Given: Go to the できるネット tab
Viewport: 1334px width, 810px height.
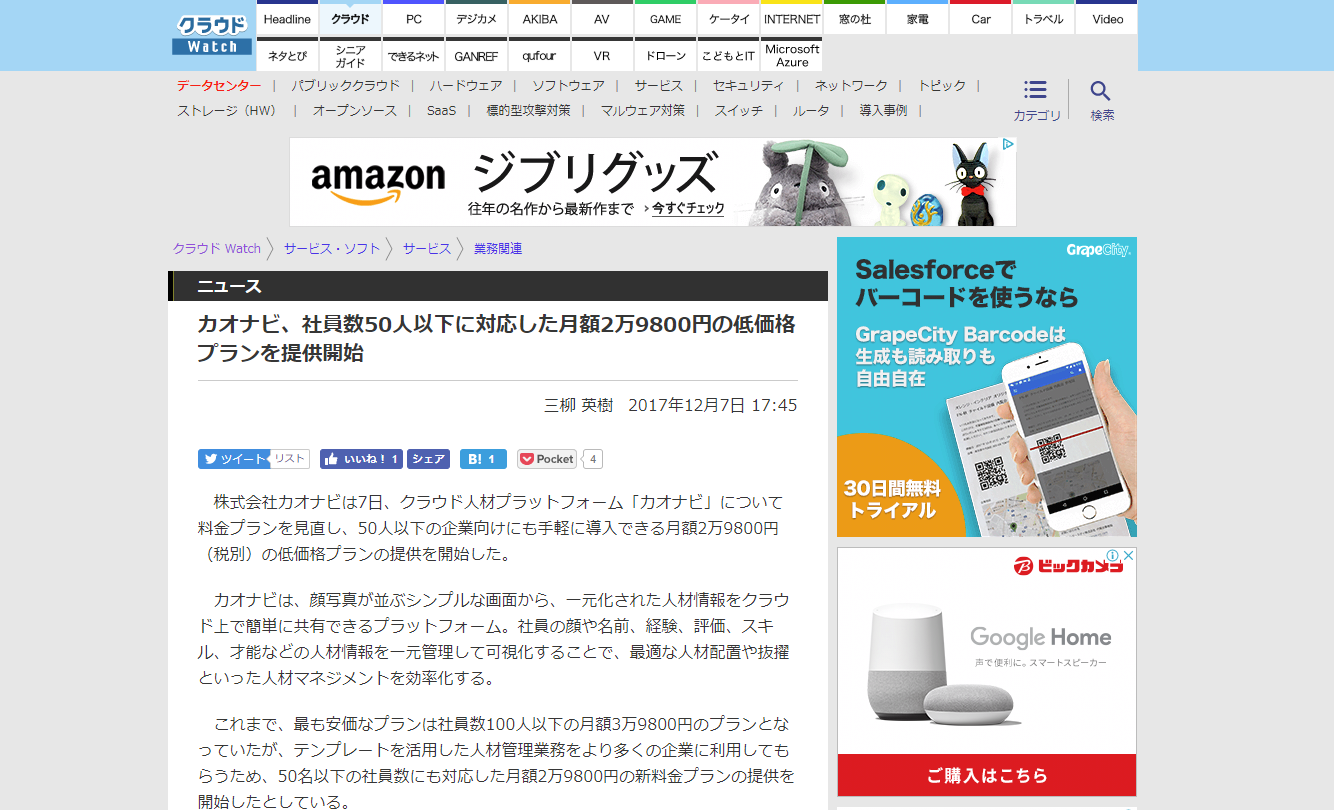Looking at the screenshot, I should pyautogui.click(x=413, y=55).
